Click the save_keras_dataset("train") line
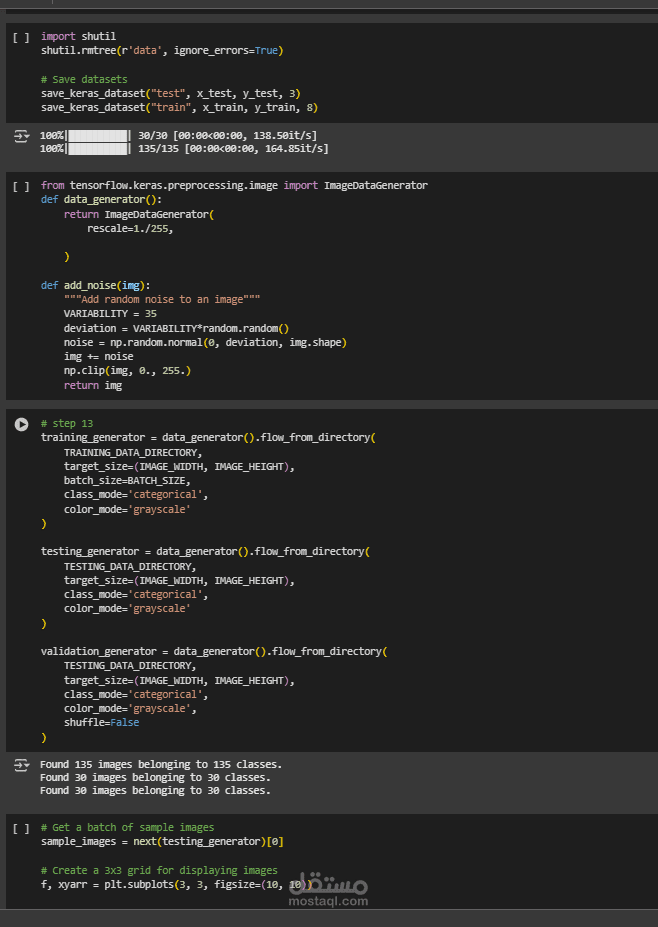 [179, 107]
